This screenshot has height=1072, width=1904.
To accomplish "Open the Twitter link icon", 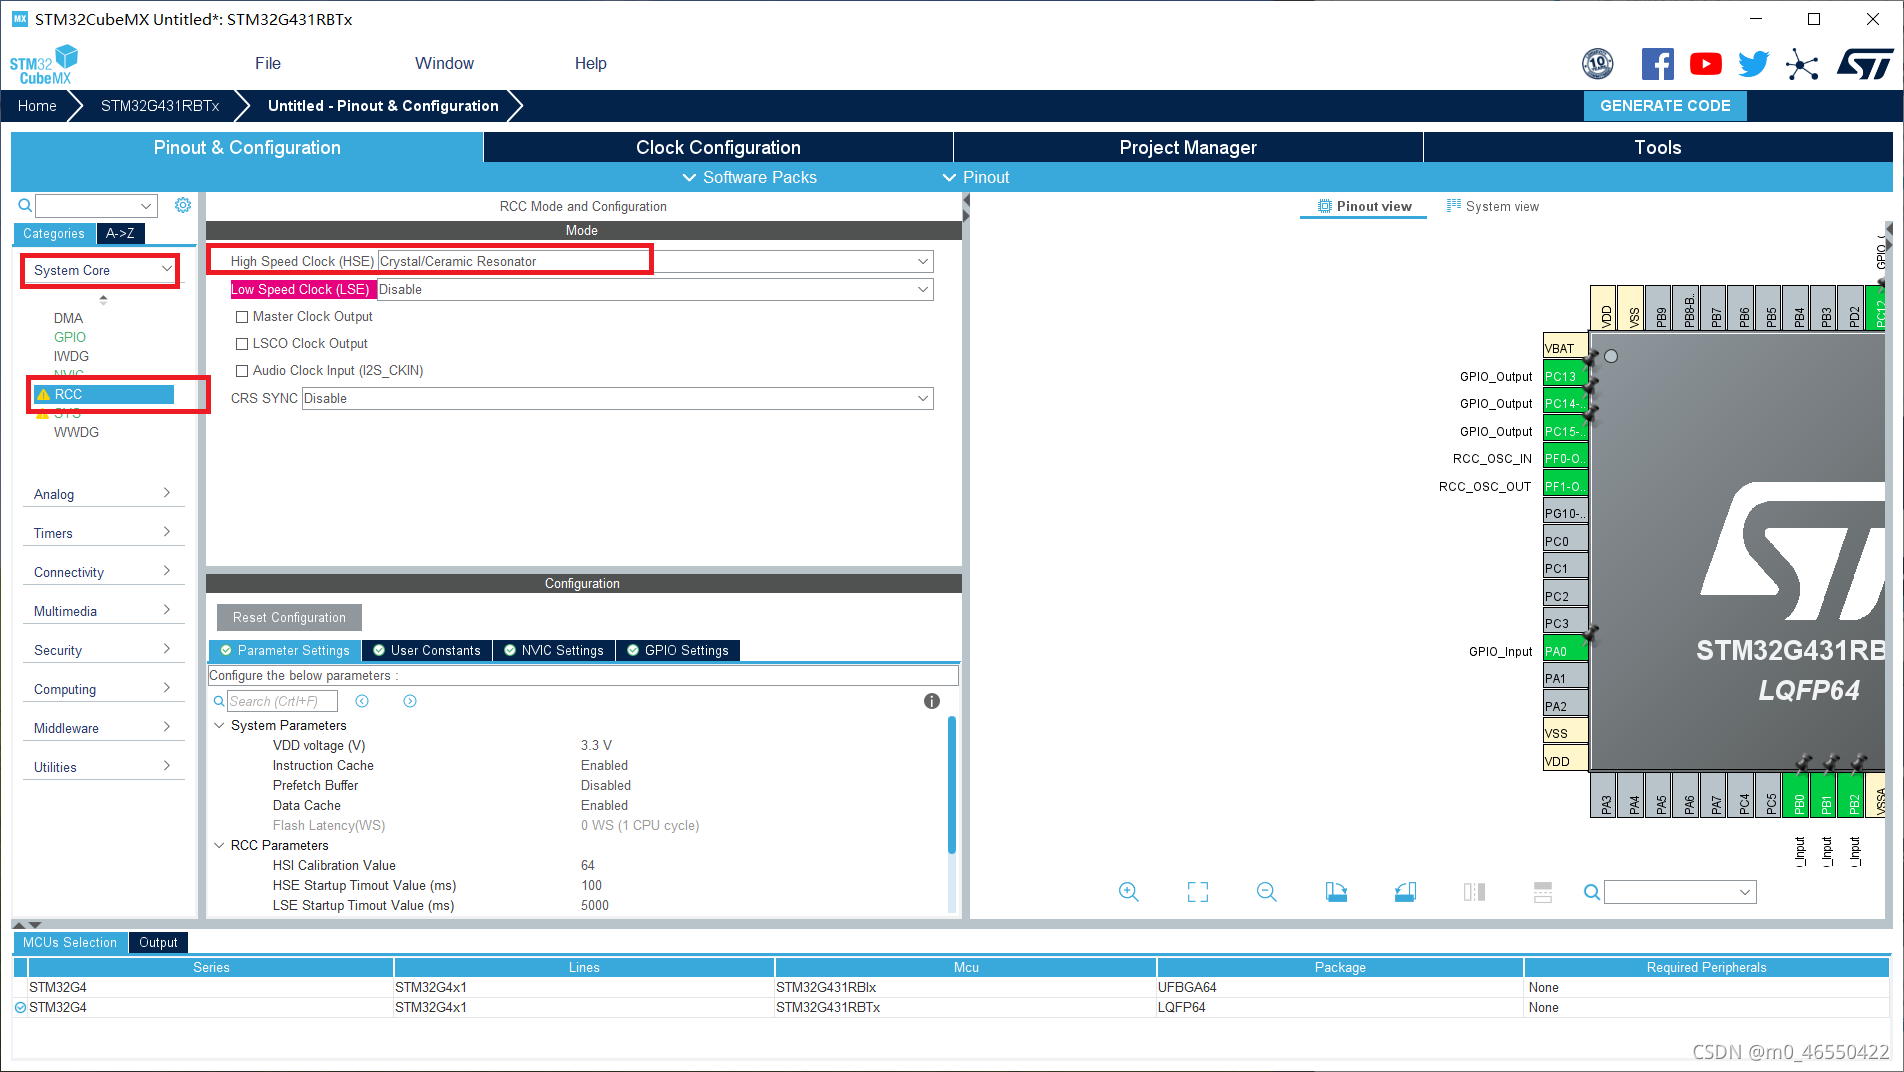I will coord(1753,64).
